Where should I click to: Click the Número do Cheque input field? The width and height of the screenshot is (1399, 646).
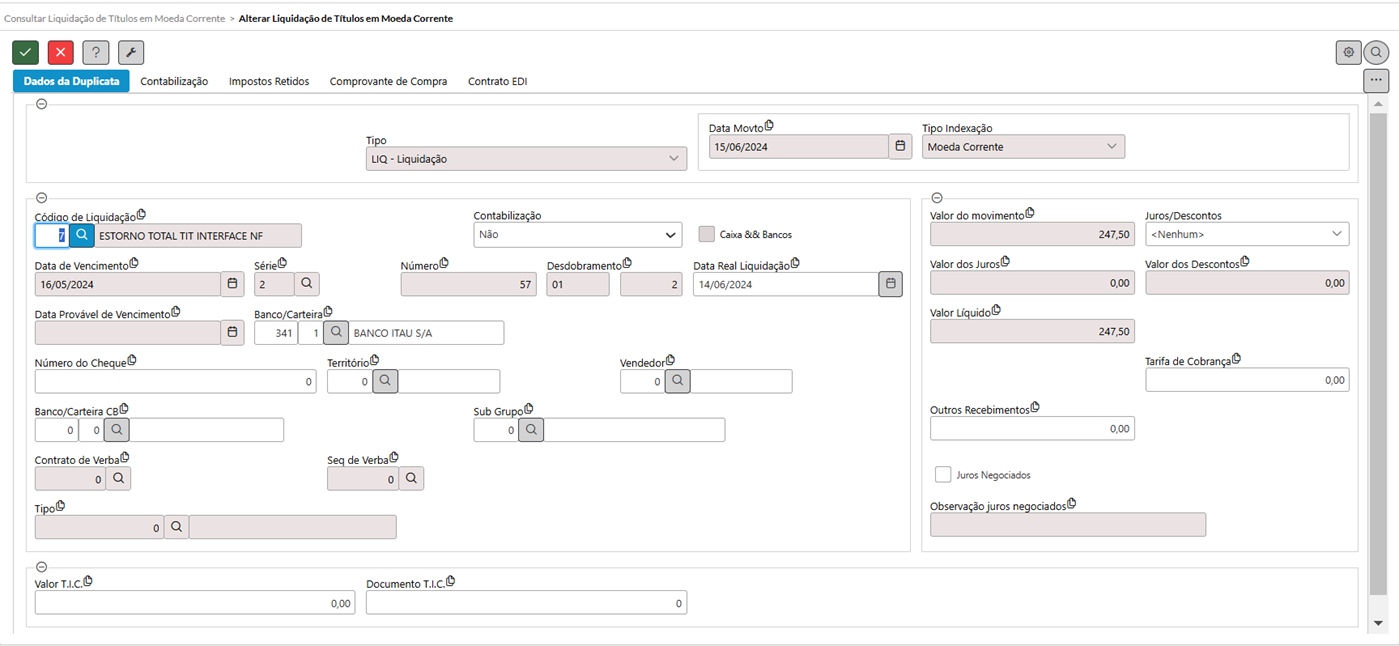175,381
